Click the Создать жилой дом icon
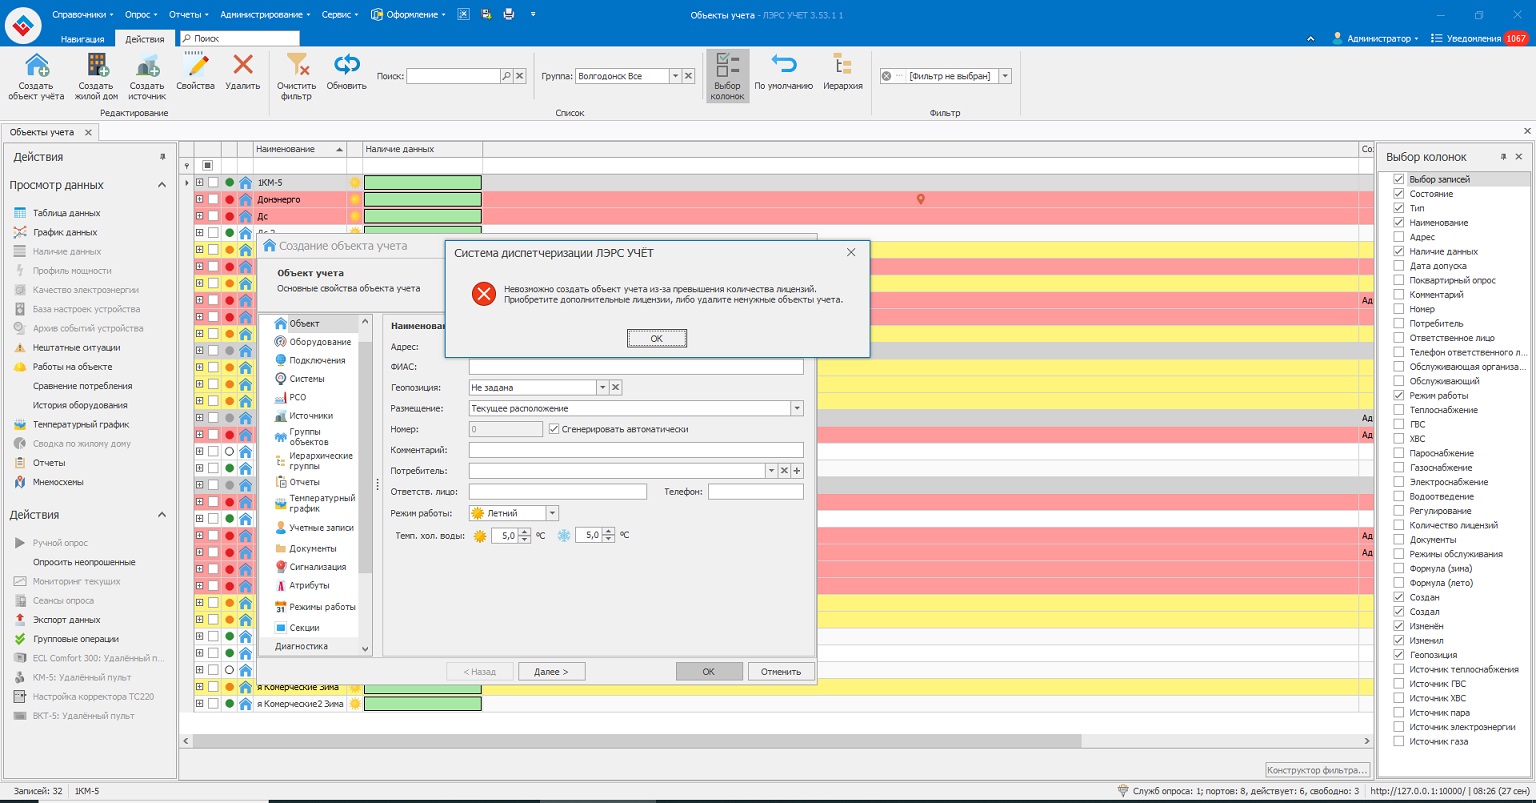This screenshot has width=1536, height=803. 97,65
